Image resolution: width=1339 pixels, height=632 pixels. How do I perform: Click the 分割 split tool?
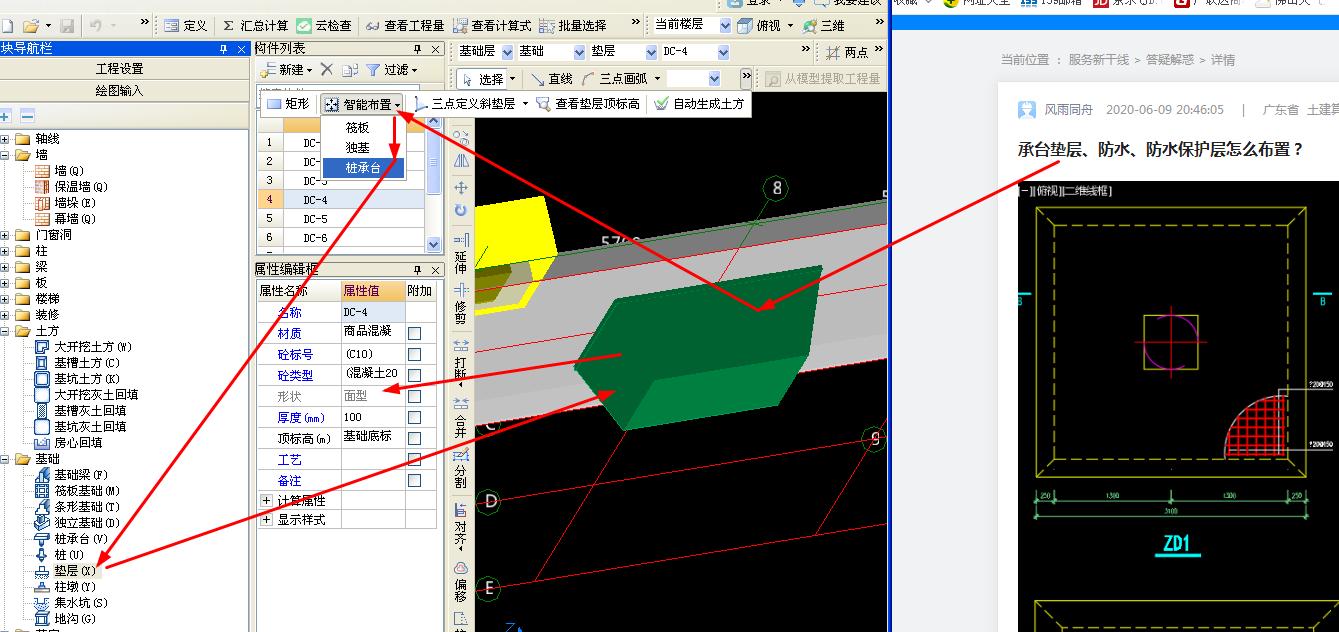click(461, 467)
